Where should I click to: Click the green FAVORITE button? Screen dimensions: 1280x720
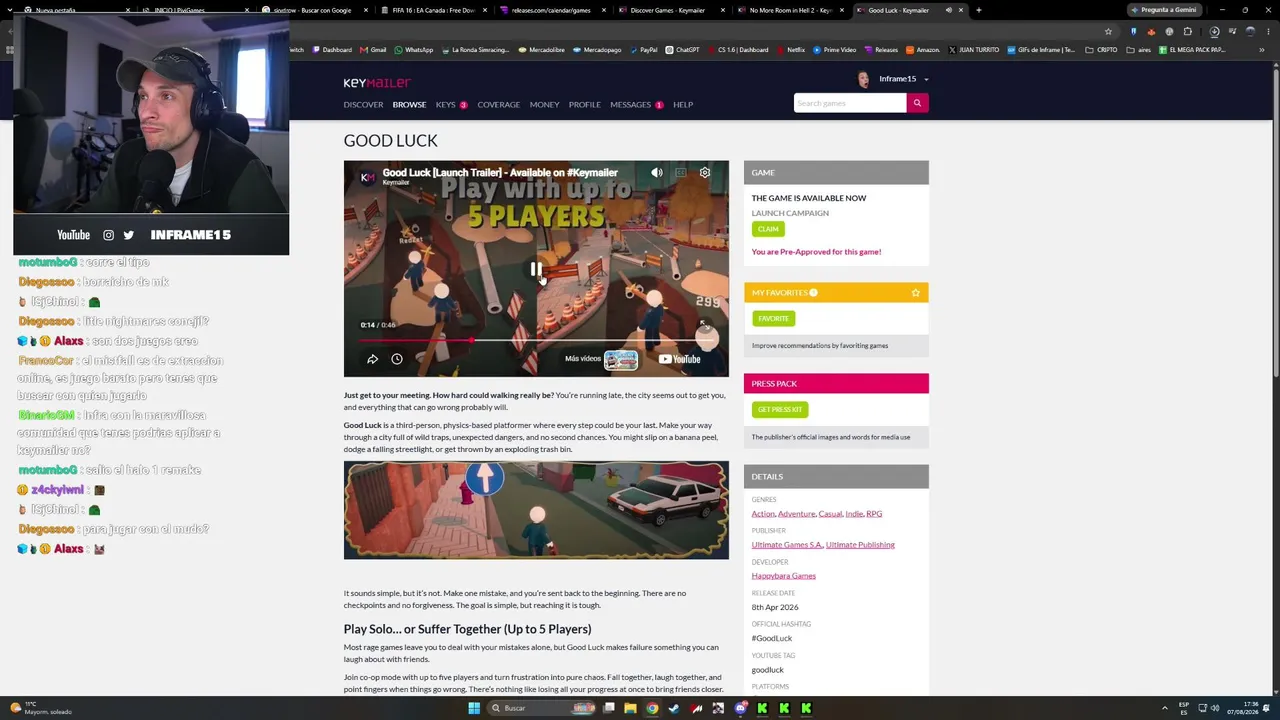[773, 318]
